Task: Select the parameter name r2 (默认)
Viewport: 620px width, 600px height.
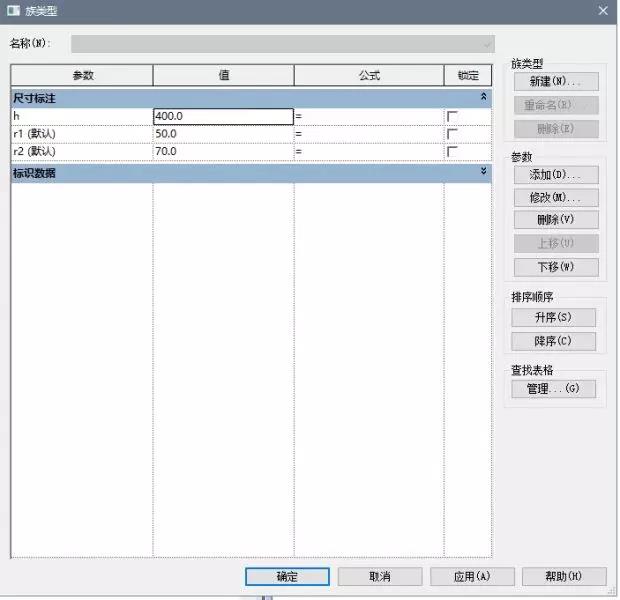Action: pyautogui.click(x=82, y=151)
